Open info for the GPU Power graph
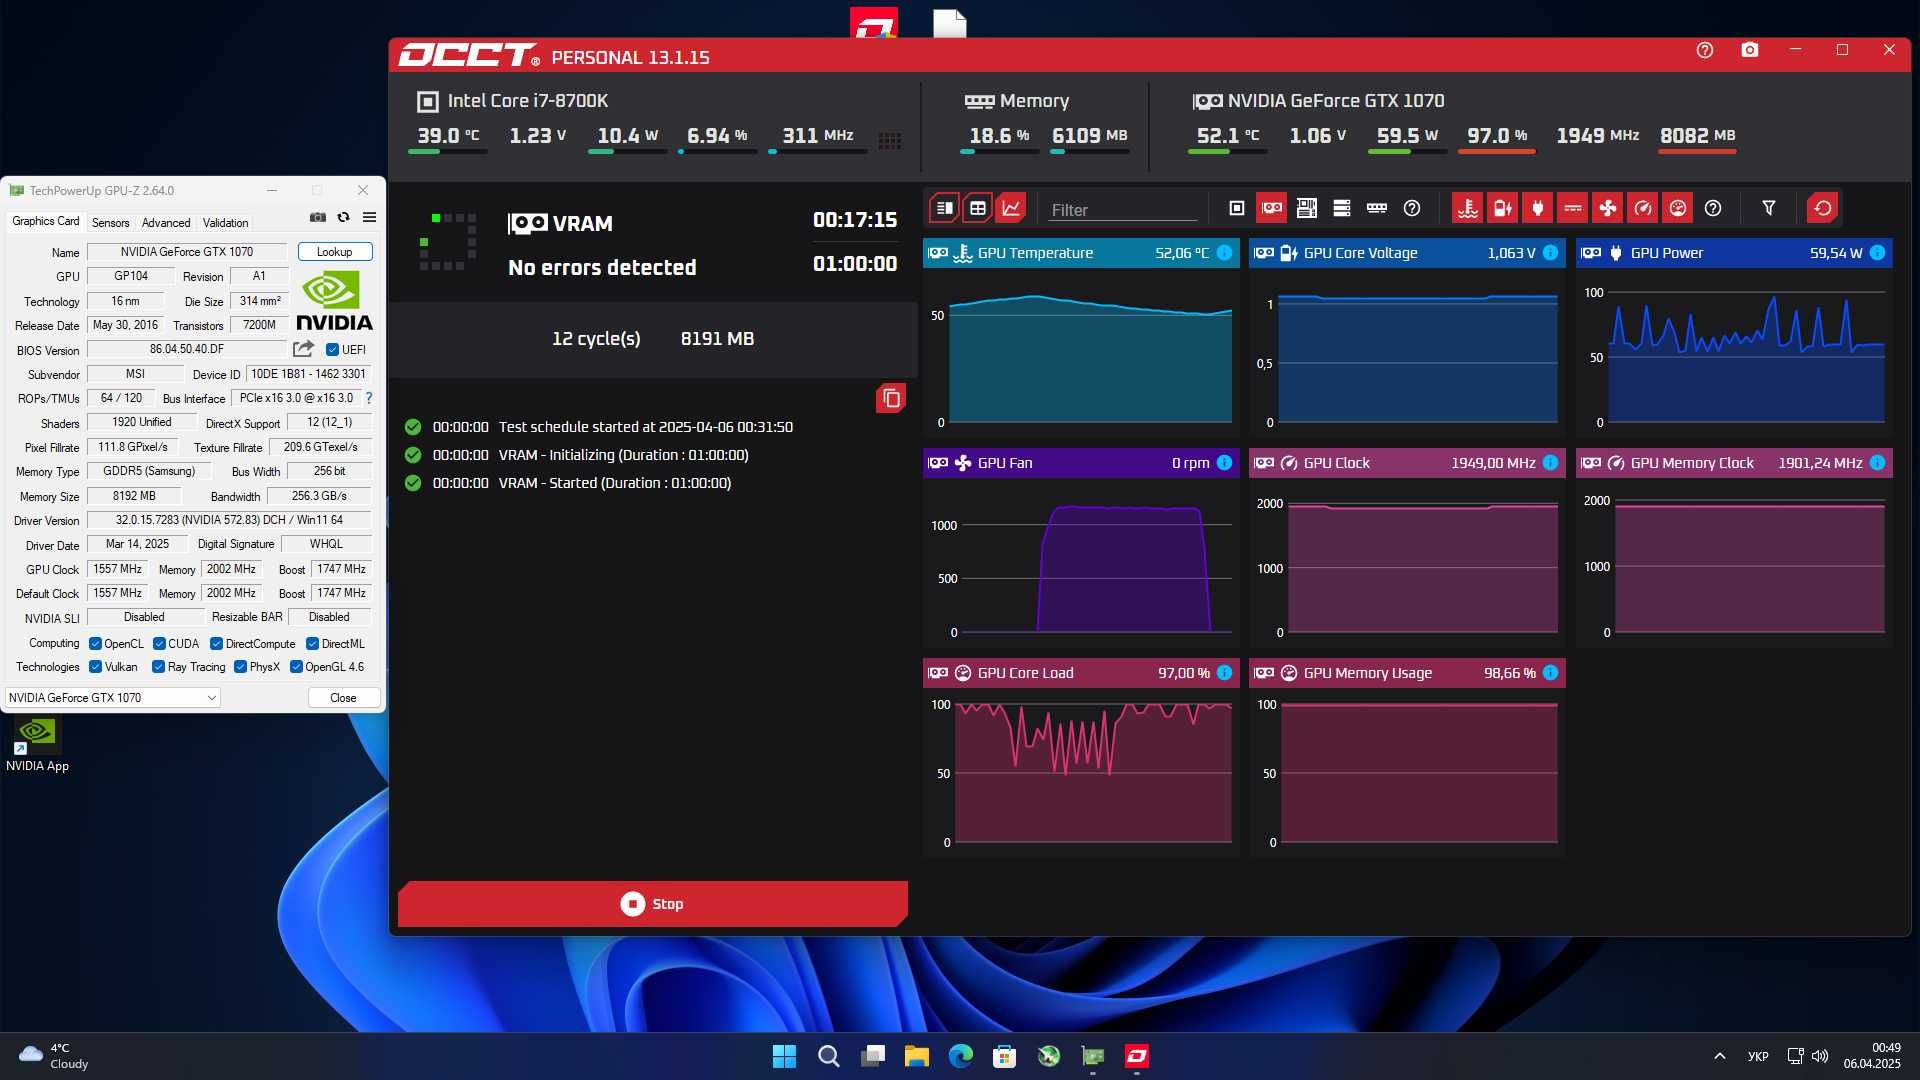This screenshot has height=1080, width=1920. click(1877, 253)
